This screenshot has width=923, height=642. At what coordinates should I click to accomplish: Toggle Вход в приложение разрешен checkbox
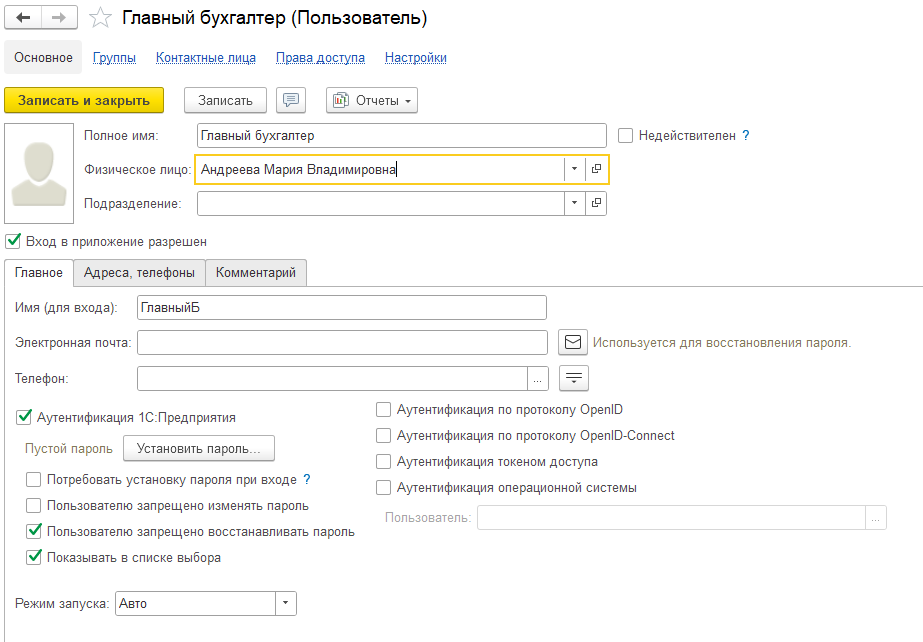(x=13, y=241)
